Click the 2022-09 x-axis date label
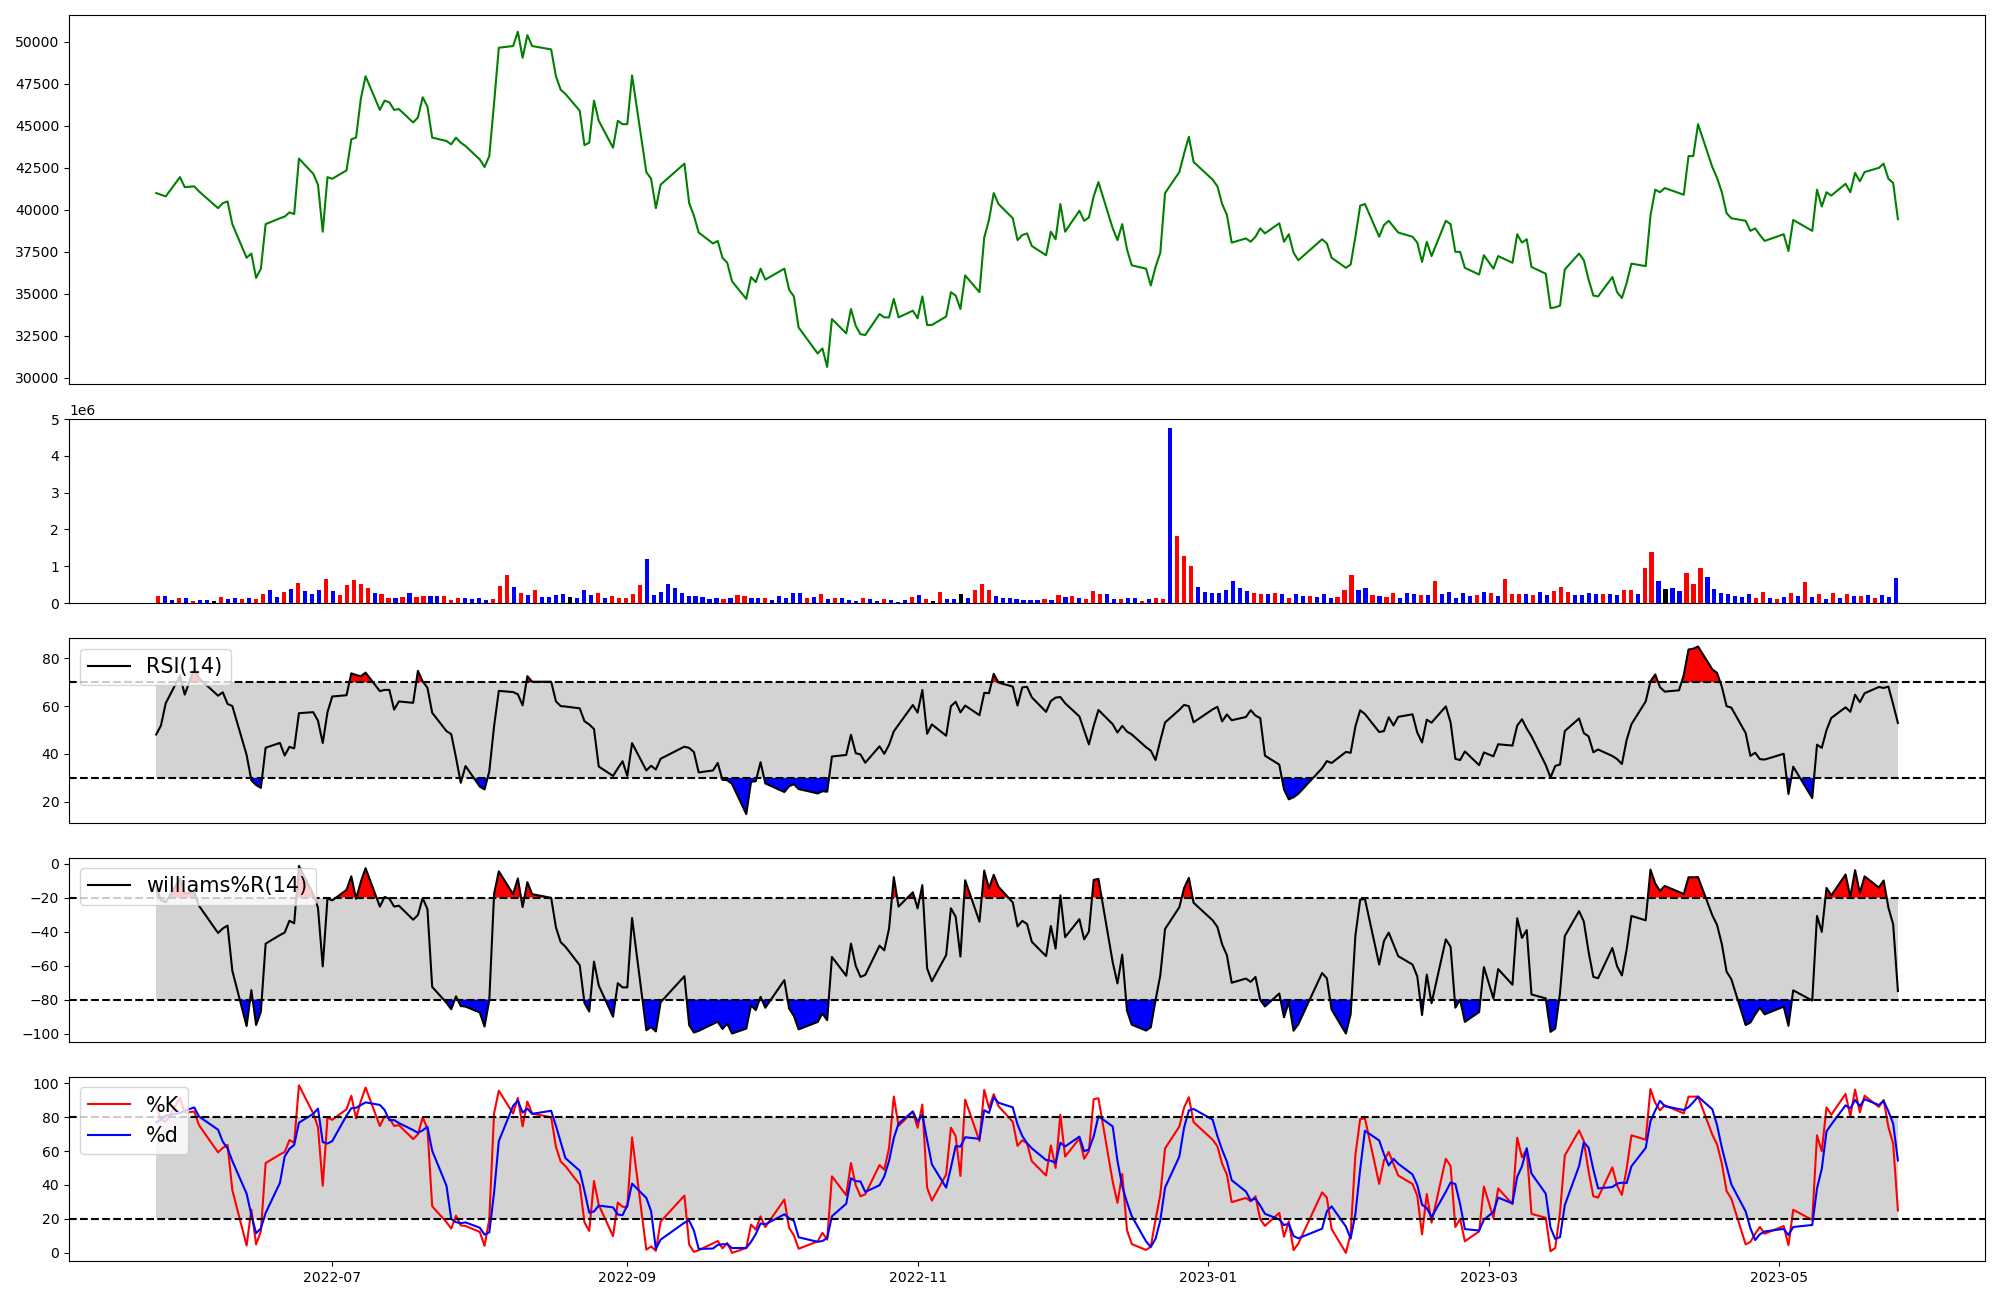 point(627,1277)
